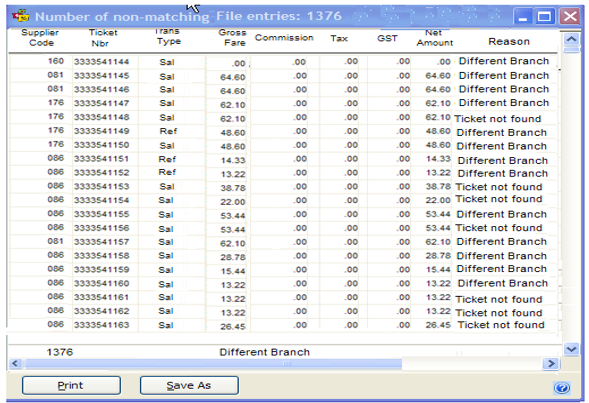Screen dimensions: 589x403
Task: Click the horizontal scrollbar right arrow
Action: 551,364
